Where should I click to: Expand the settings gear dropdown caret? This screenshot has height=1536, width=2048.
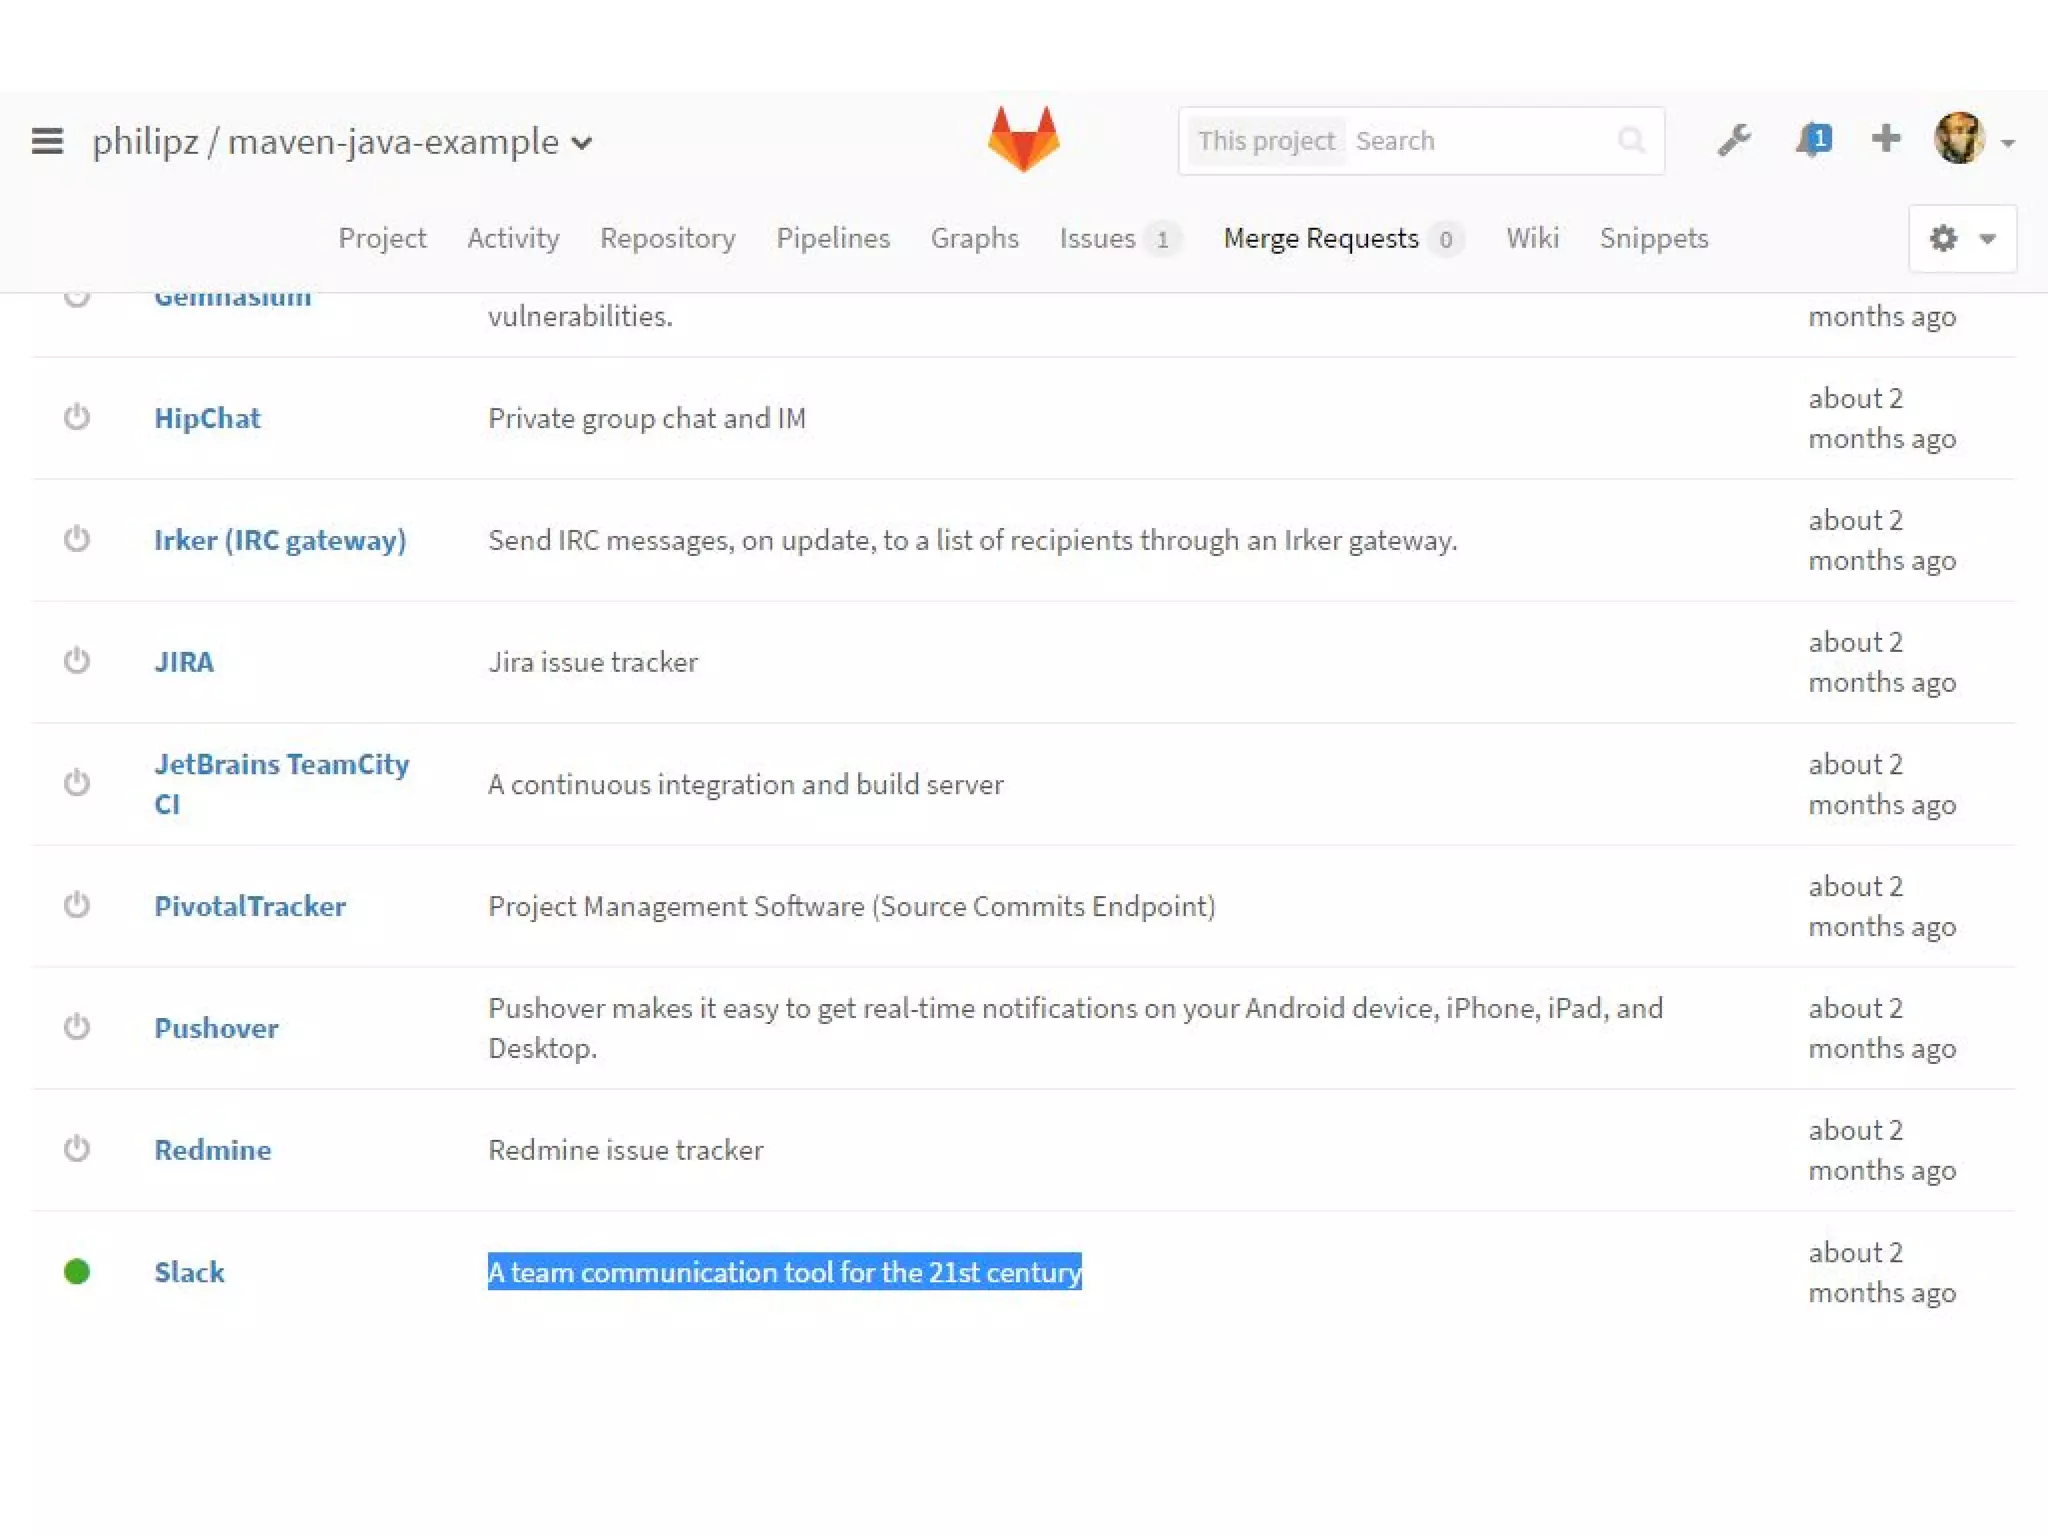[1988, 238]
